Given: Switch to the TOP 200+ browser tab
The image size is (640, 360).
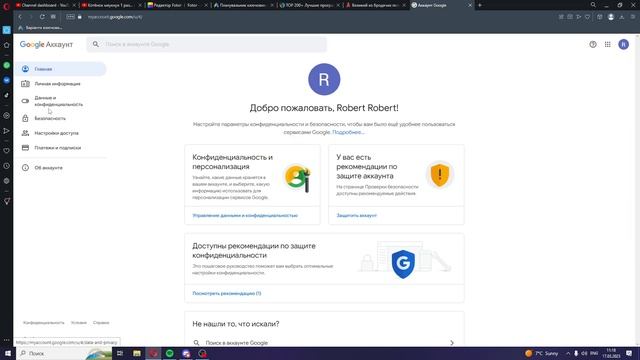Looking at the screenshot, I should coord(309,5).
